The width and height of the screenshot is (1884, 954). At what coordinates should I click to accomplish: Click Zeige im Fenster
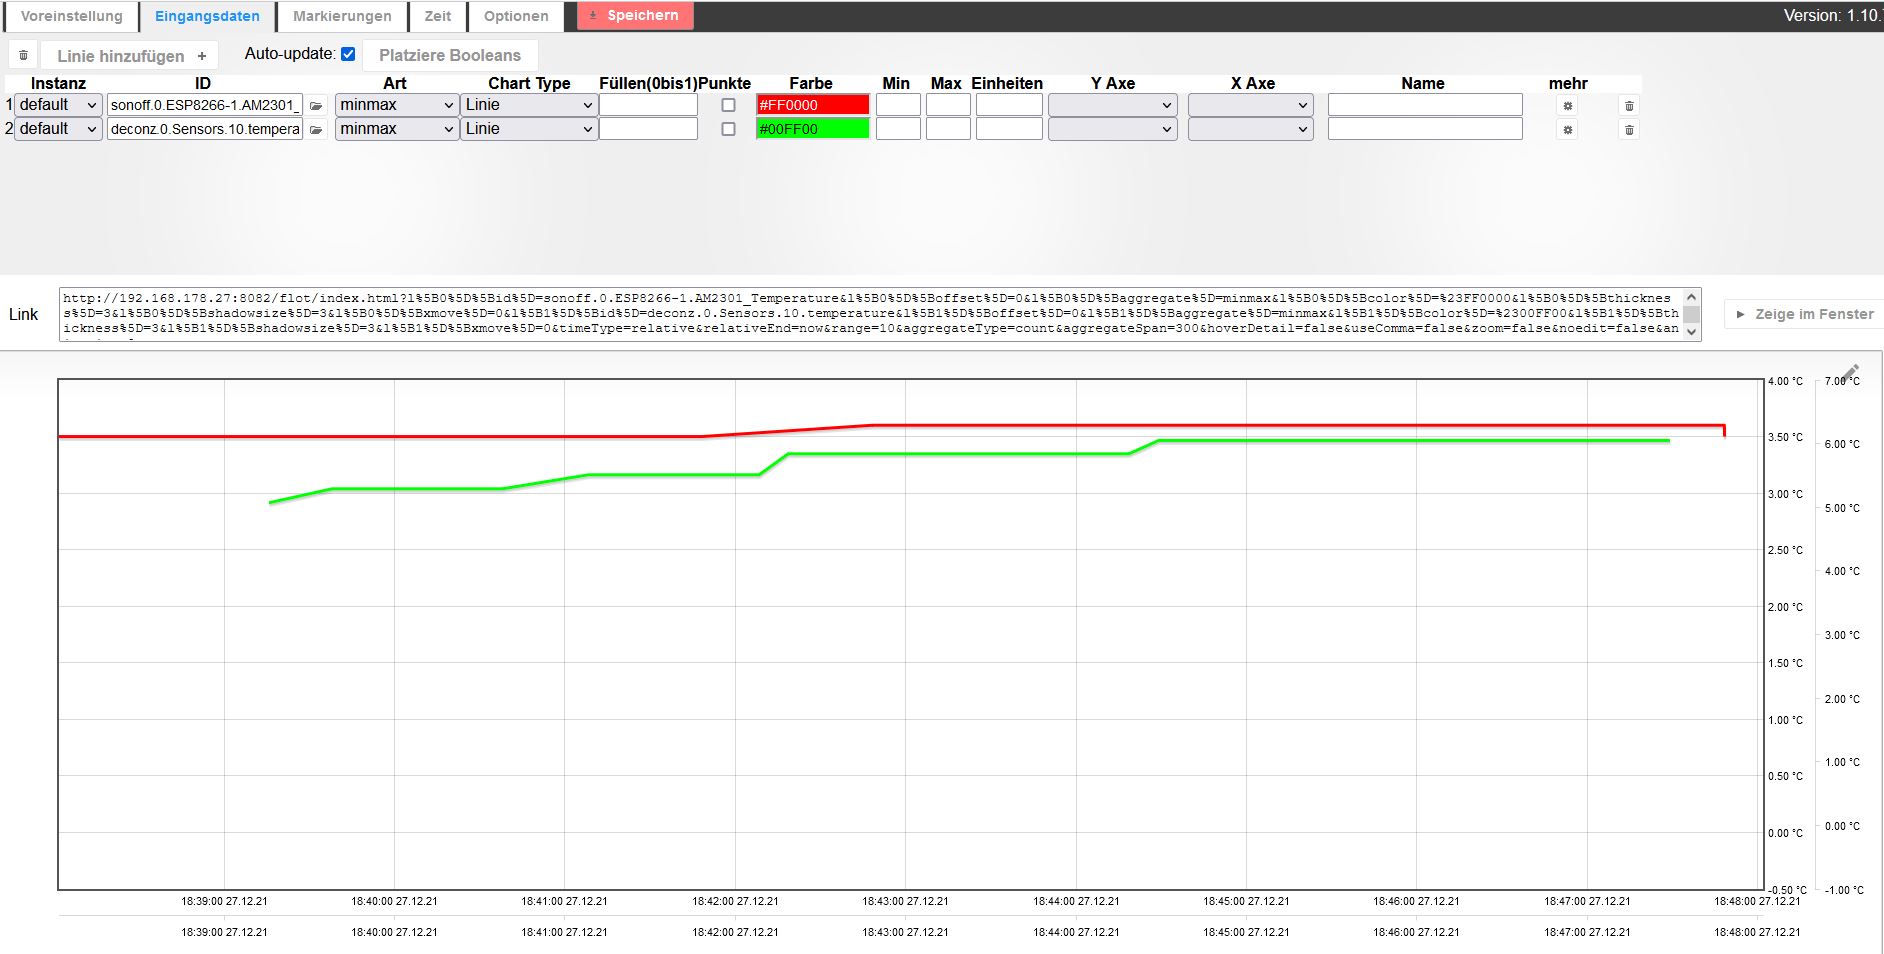[x=1805, y=313]
